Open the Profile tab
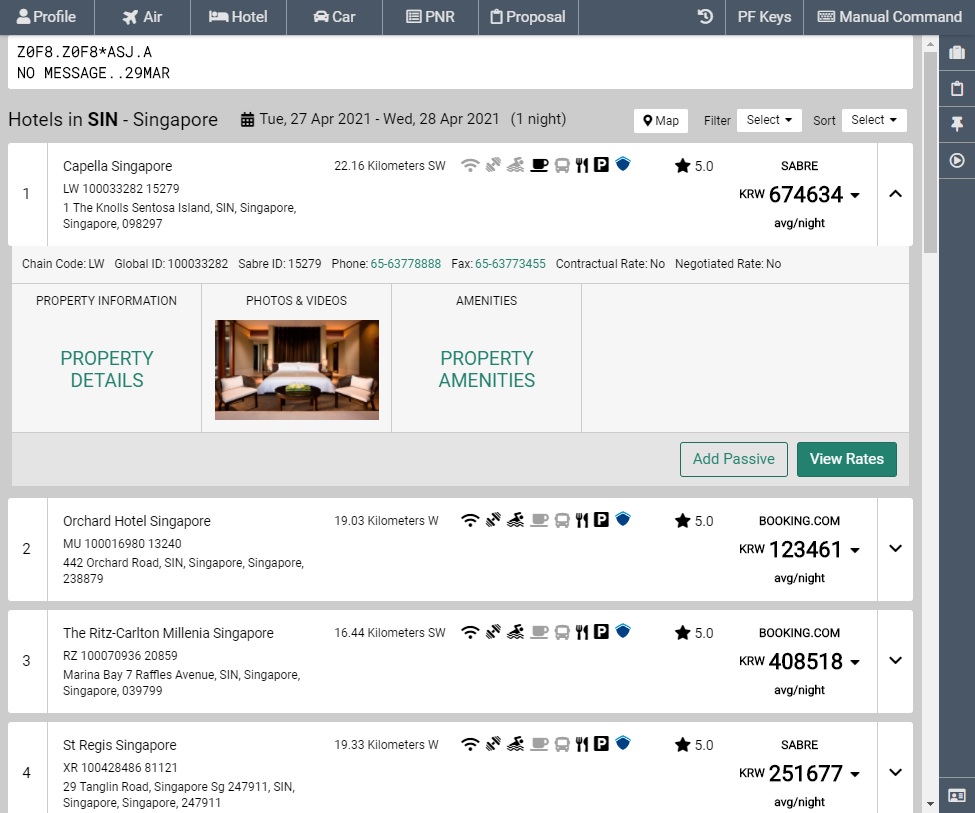975x813 pixels. point(47,17)
